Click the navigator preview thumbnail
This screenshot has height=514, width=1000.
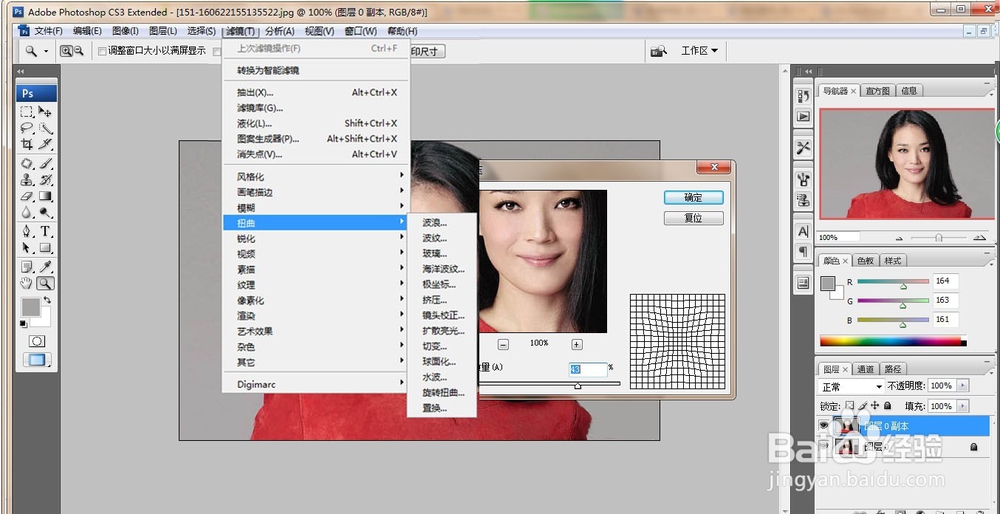click(908, 163)
